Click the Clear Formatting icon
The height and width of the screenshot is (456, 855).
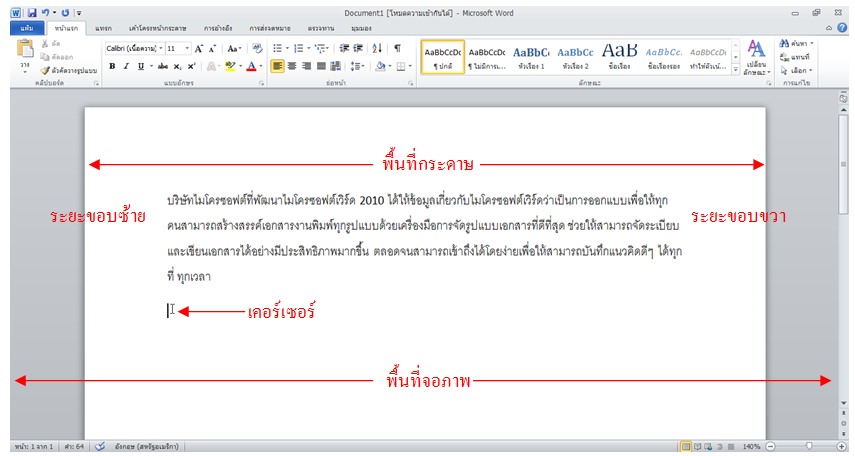point(257,48)
